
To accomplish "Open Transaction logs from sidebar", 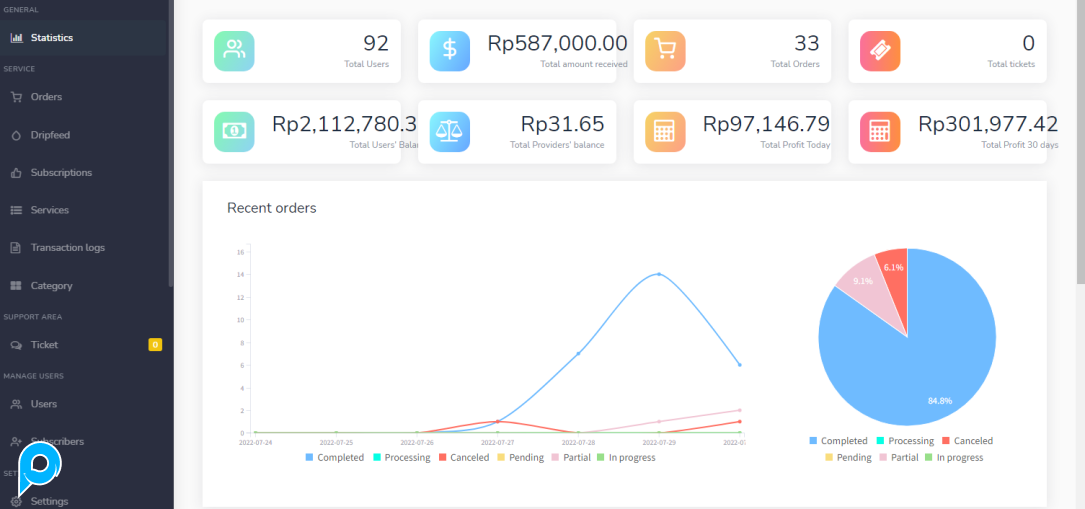I will click(67, 248).
